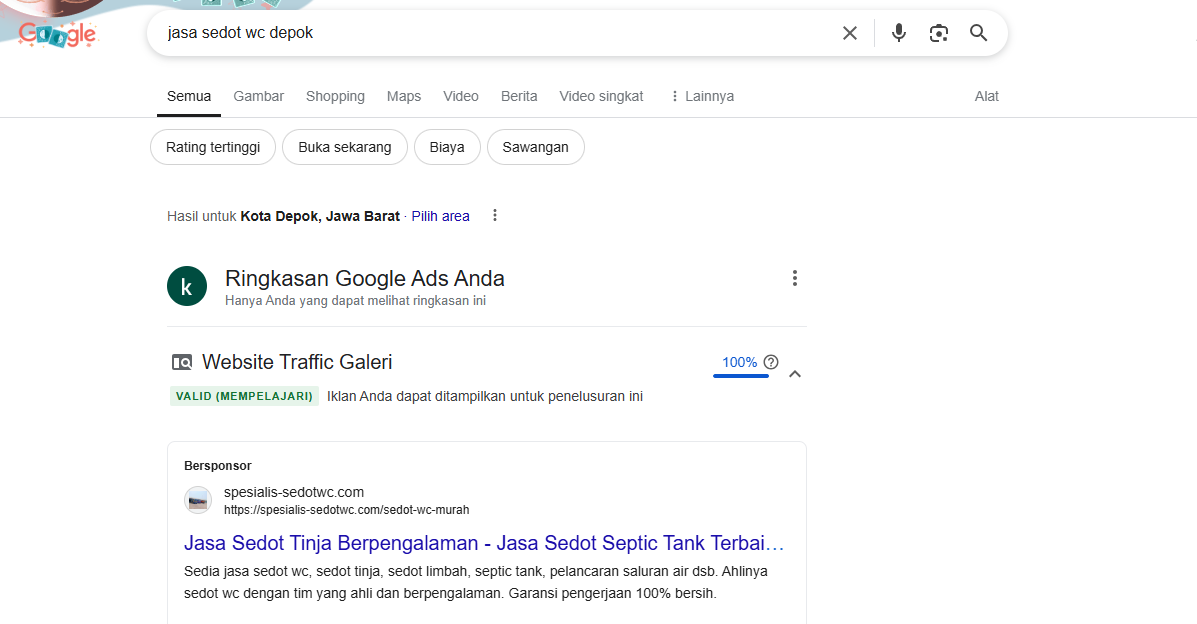Click the 100% progress indicator bar
The height and width of the screenshot is (624, 1197).
740,375
